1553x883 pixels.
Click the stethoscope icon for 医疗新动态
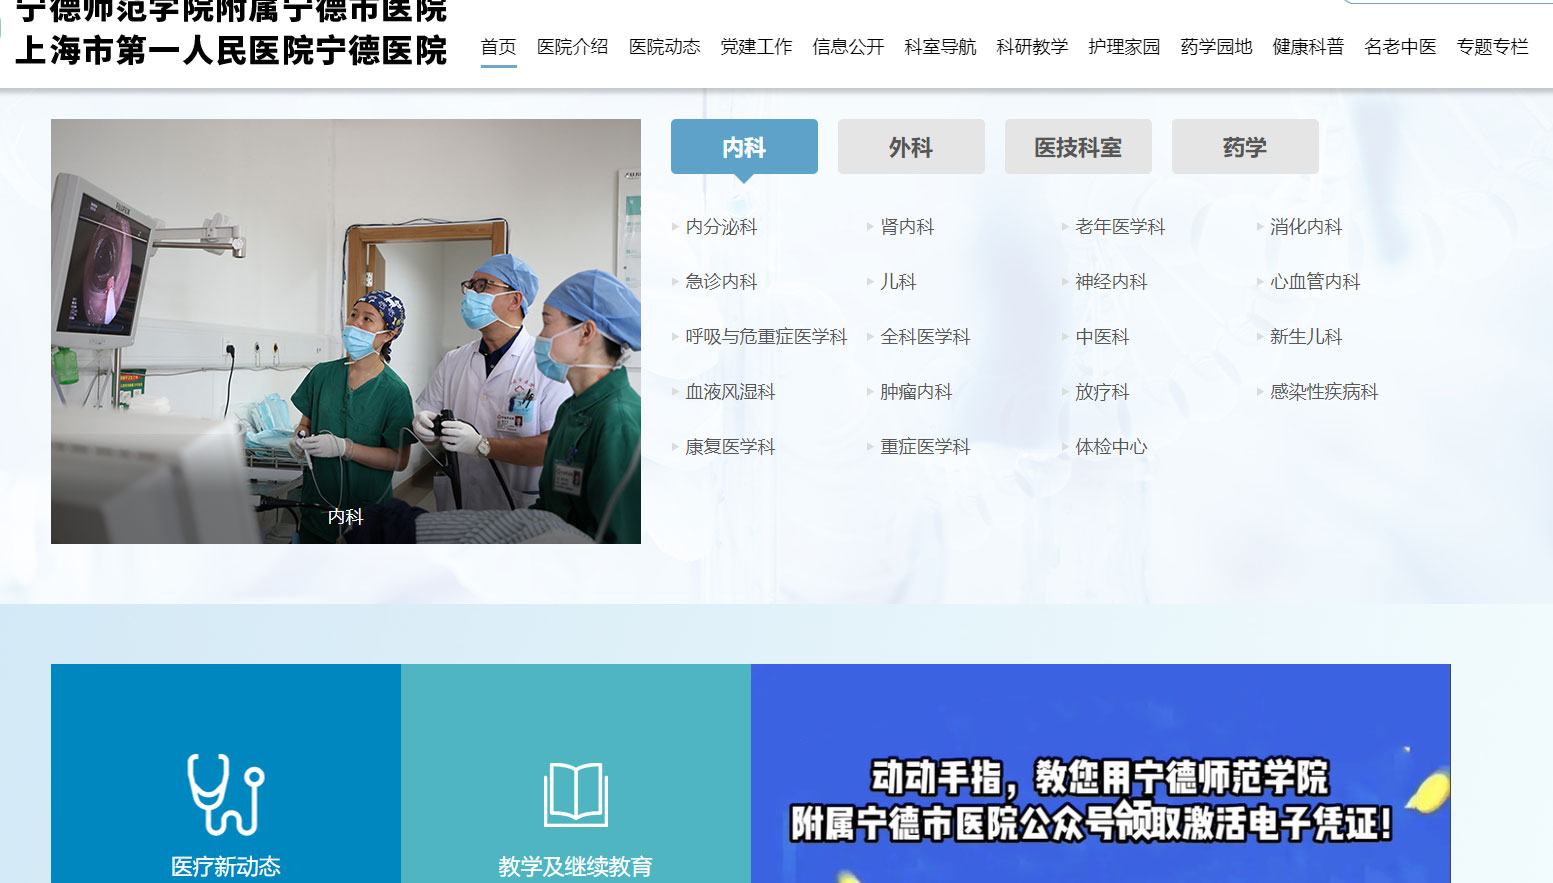coord(226,794)
